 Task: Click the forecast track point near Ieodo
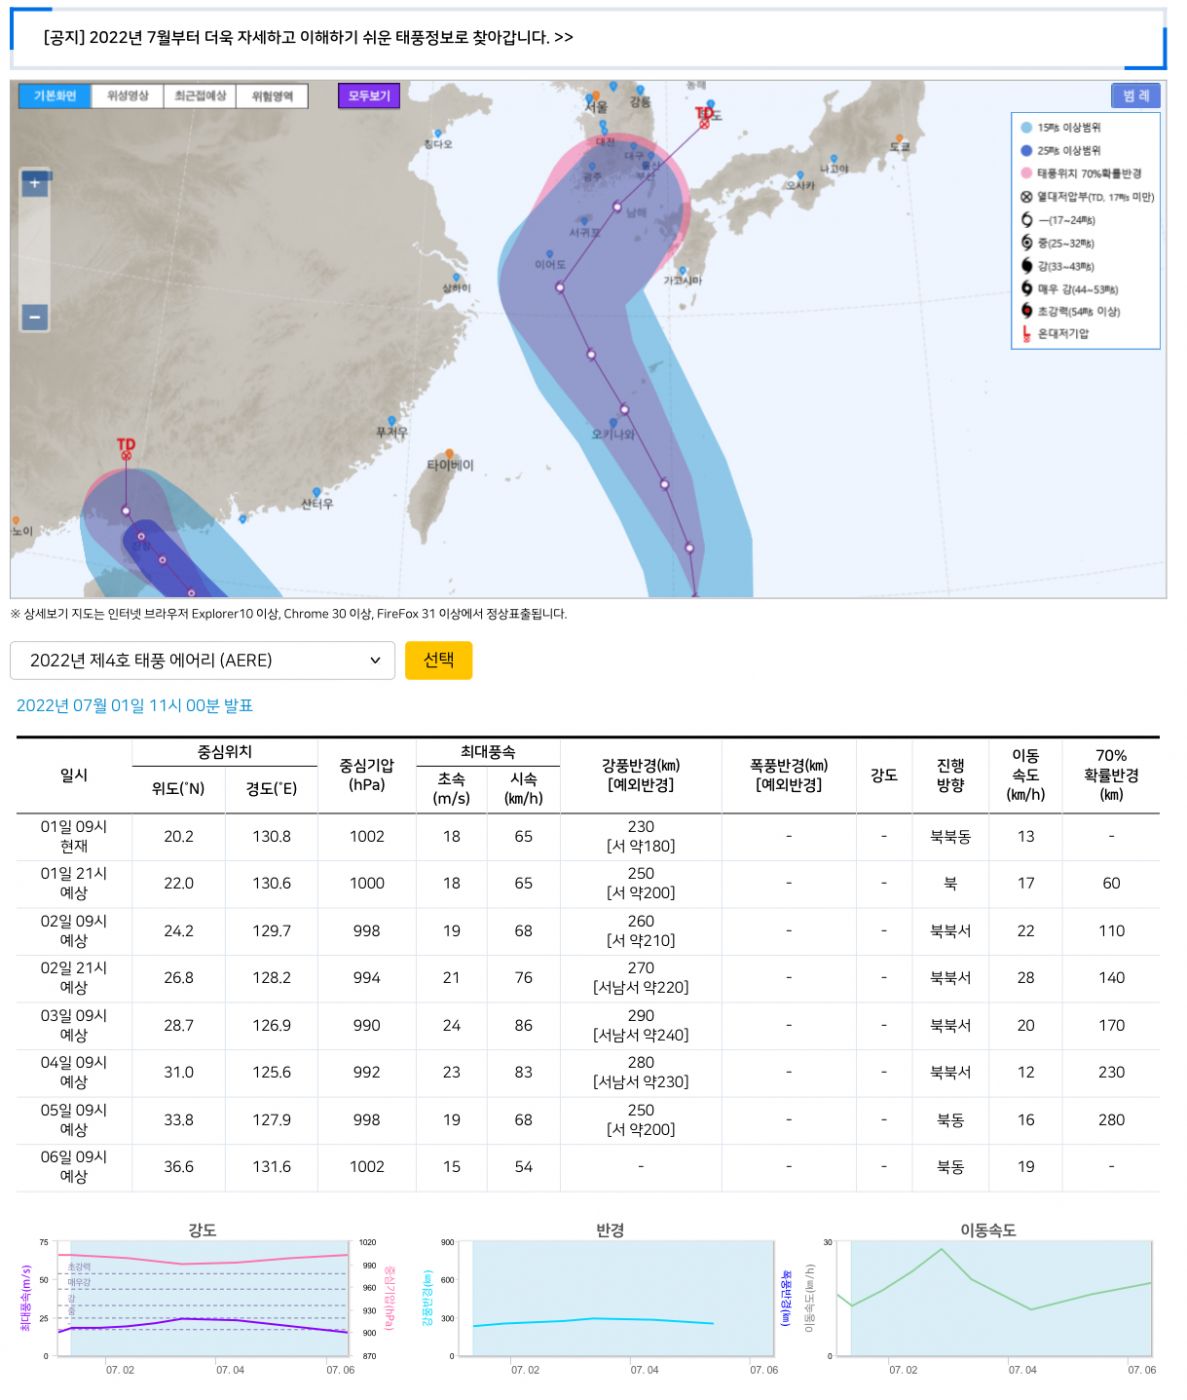560,288
